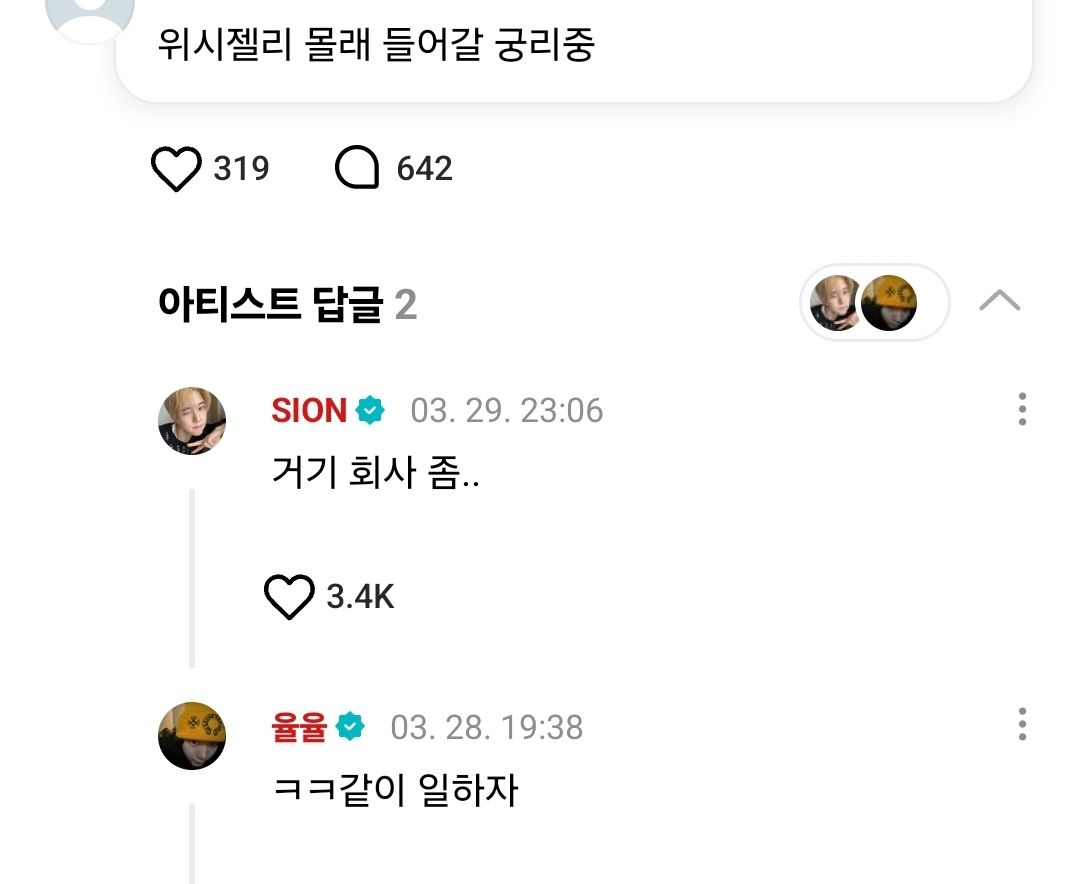This screenshot has height=884, width=1080.
Task: Tap 율율's reply text ㅋㅋ같이 일하자
Action: tap(395, 790)
